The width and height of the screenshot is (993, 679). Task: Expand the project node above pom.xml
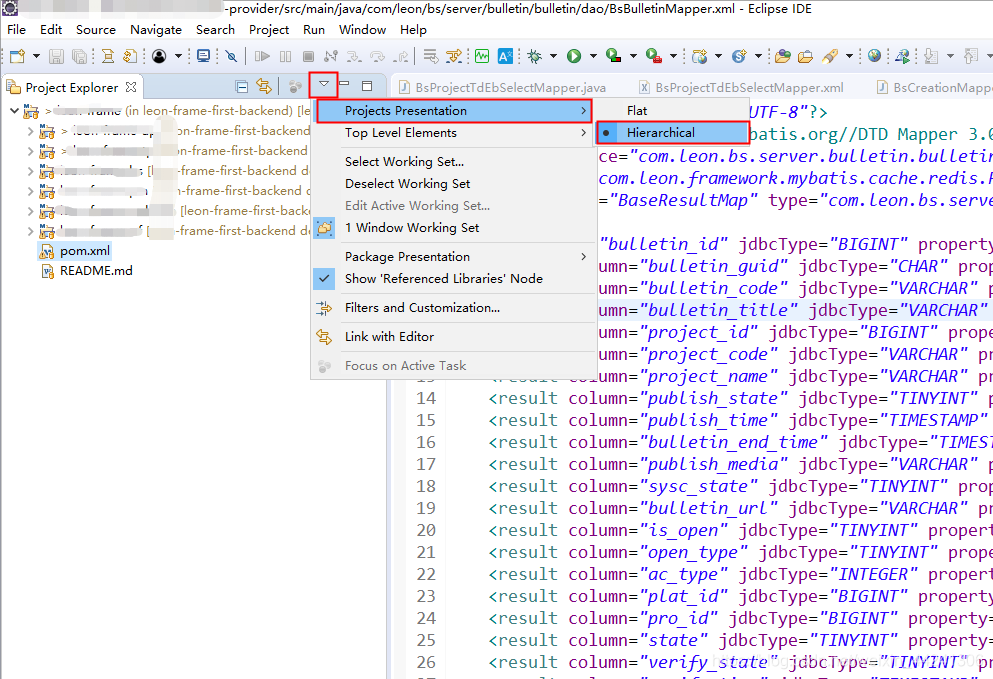click(30, 231)
